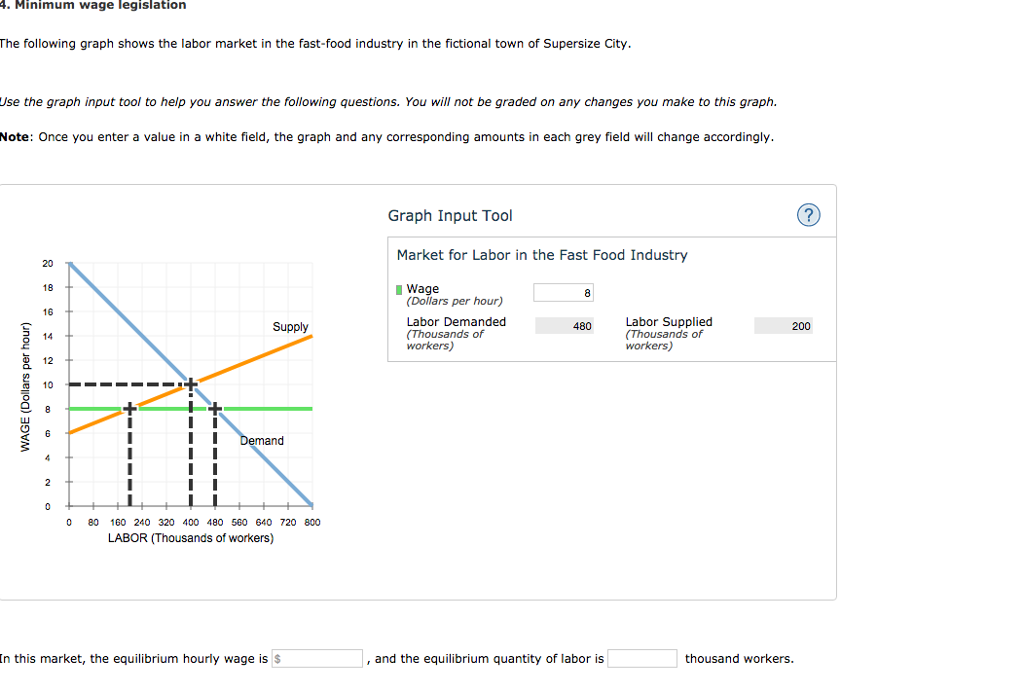Click the left cross marker on the green line
1024x693 pixels.
tap(130, 408)
